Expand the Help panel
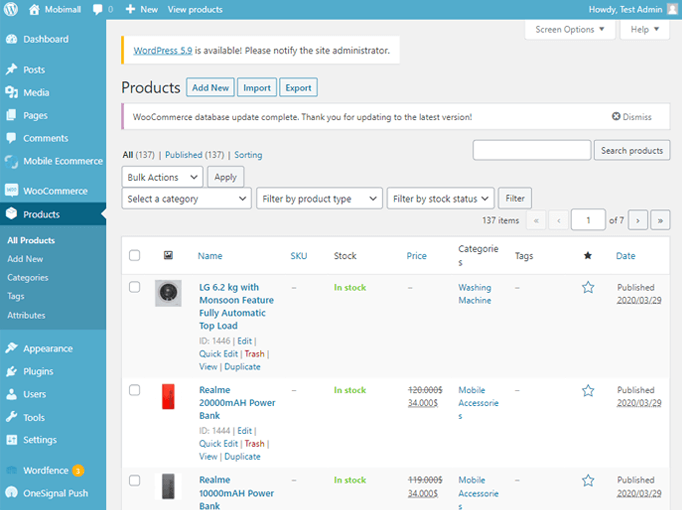The height and width of the screenshot is (510, 682). pyautogui.click(x=645, y=30)
